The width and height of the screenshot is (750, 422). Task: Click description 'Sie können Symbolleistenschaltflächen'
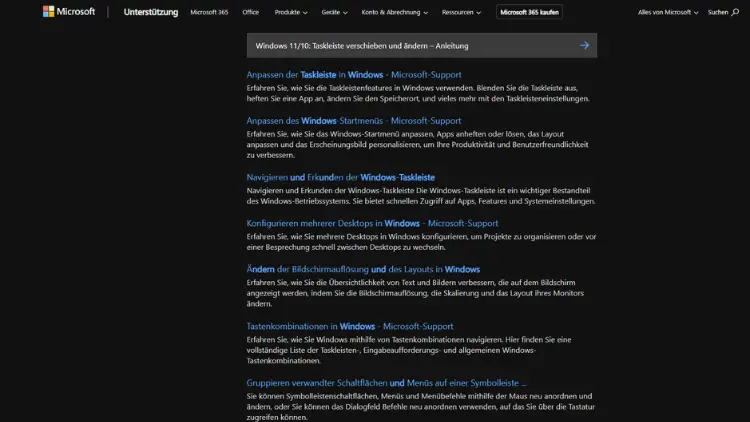coord(421,407)
